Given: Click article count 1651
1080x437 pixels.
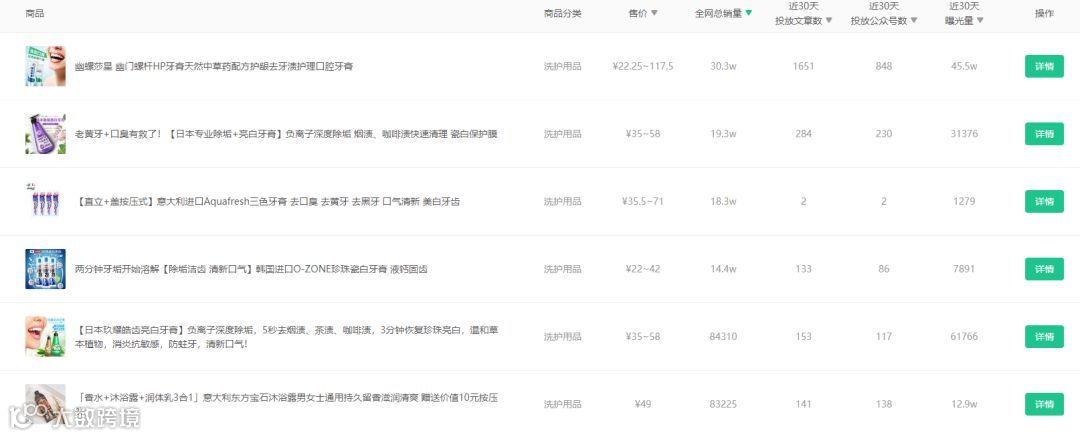Looking at the screenshot, I should coord(803,66).
